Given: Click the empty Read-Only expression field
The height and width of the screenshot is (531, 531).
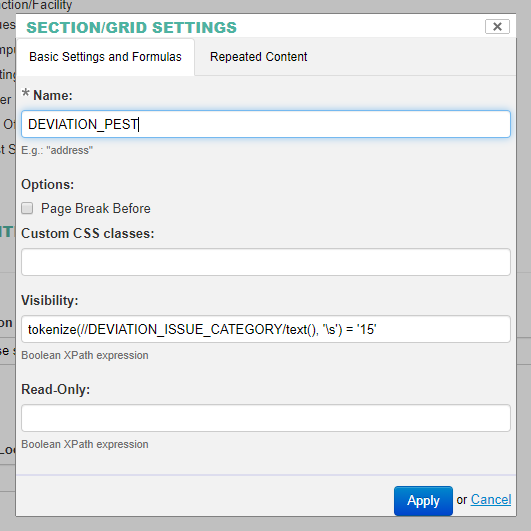Looking at the screenshot, I should 266,418.
